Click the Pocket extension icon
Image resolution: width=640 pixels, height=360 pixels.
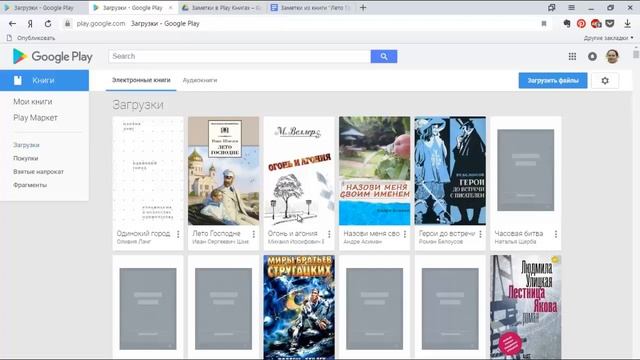[610, 24]
